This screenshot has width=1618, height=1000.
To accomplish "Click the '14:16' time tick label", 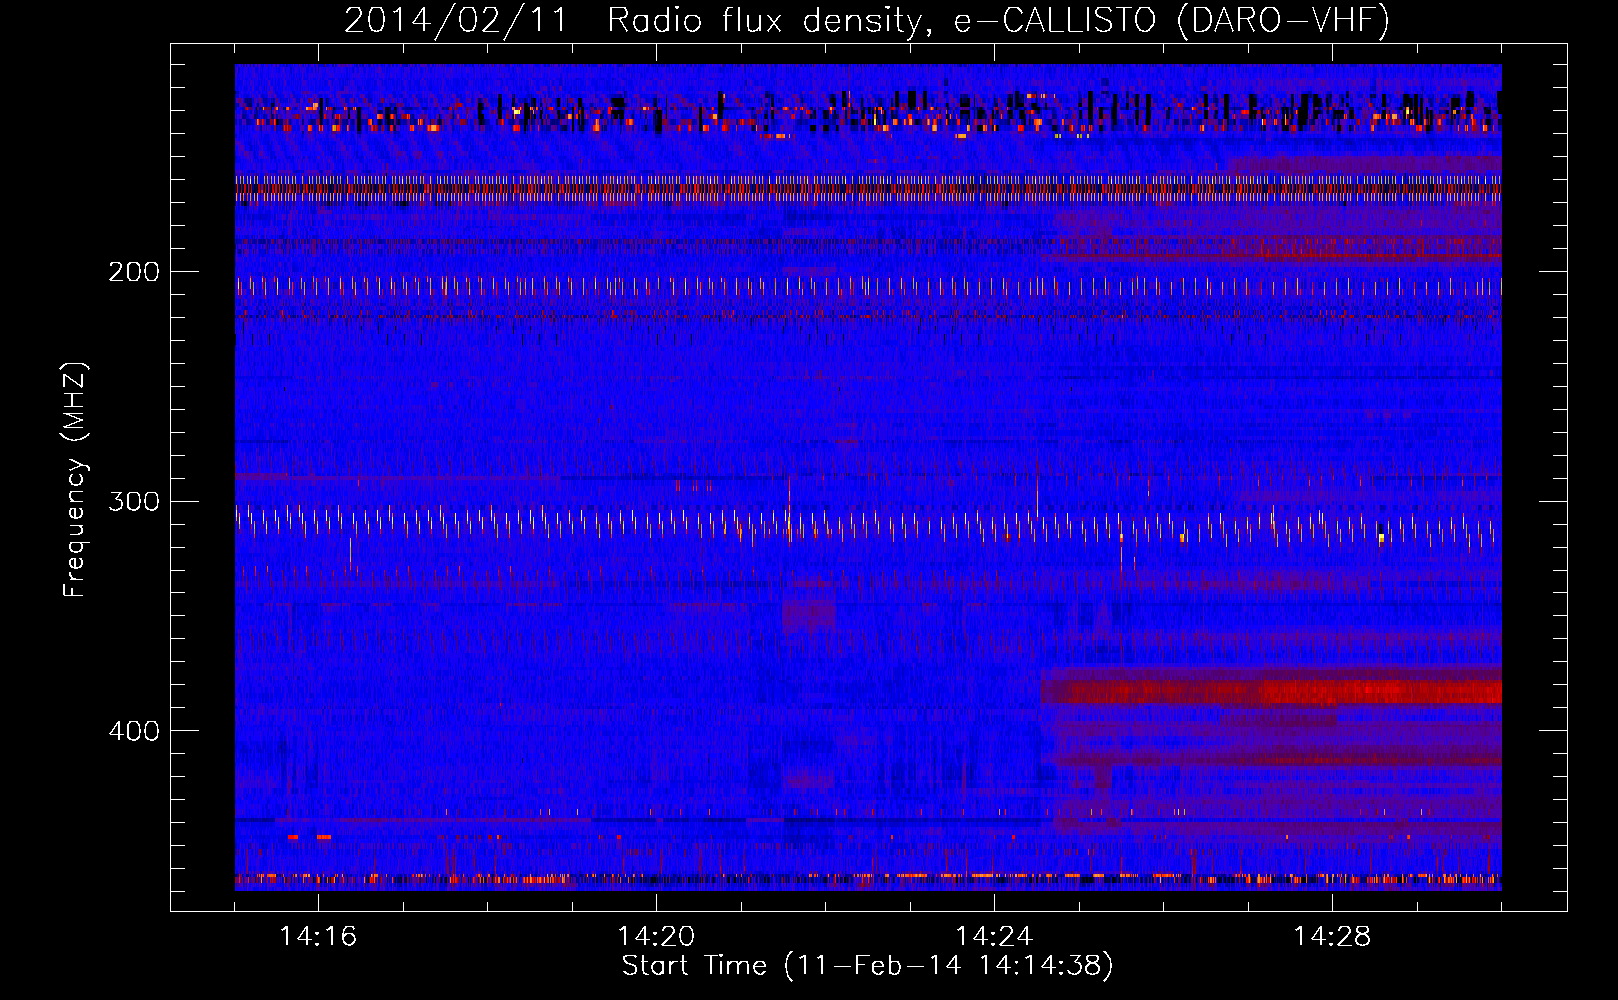I will tap(318, 937).
